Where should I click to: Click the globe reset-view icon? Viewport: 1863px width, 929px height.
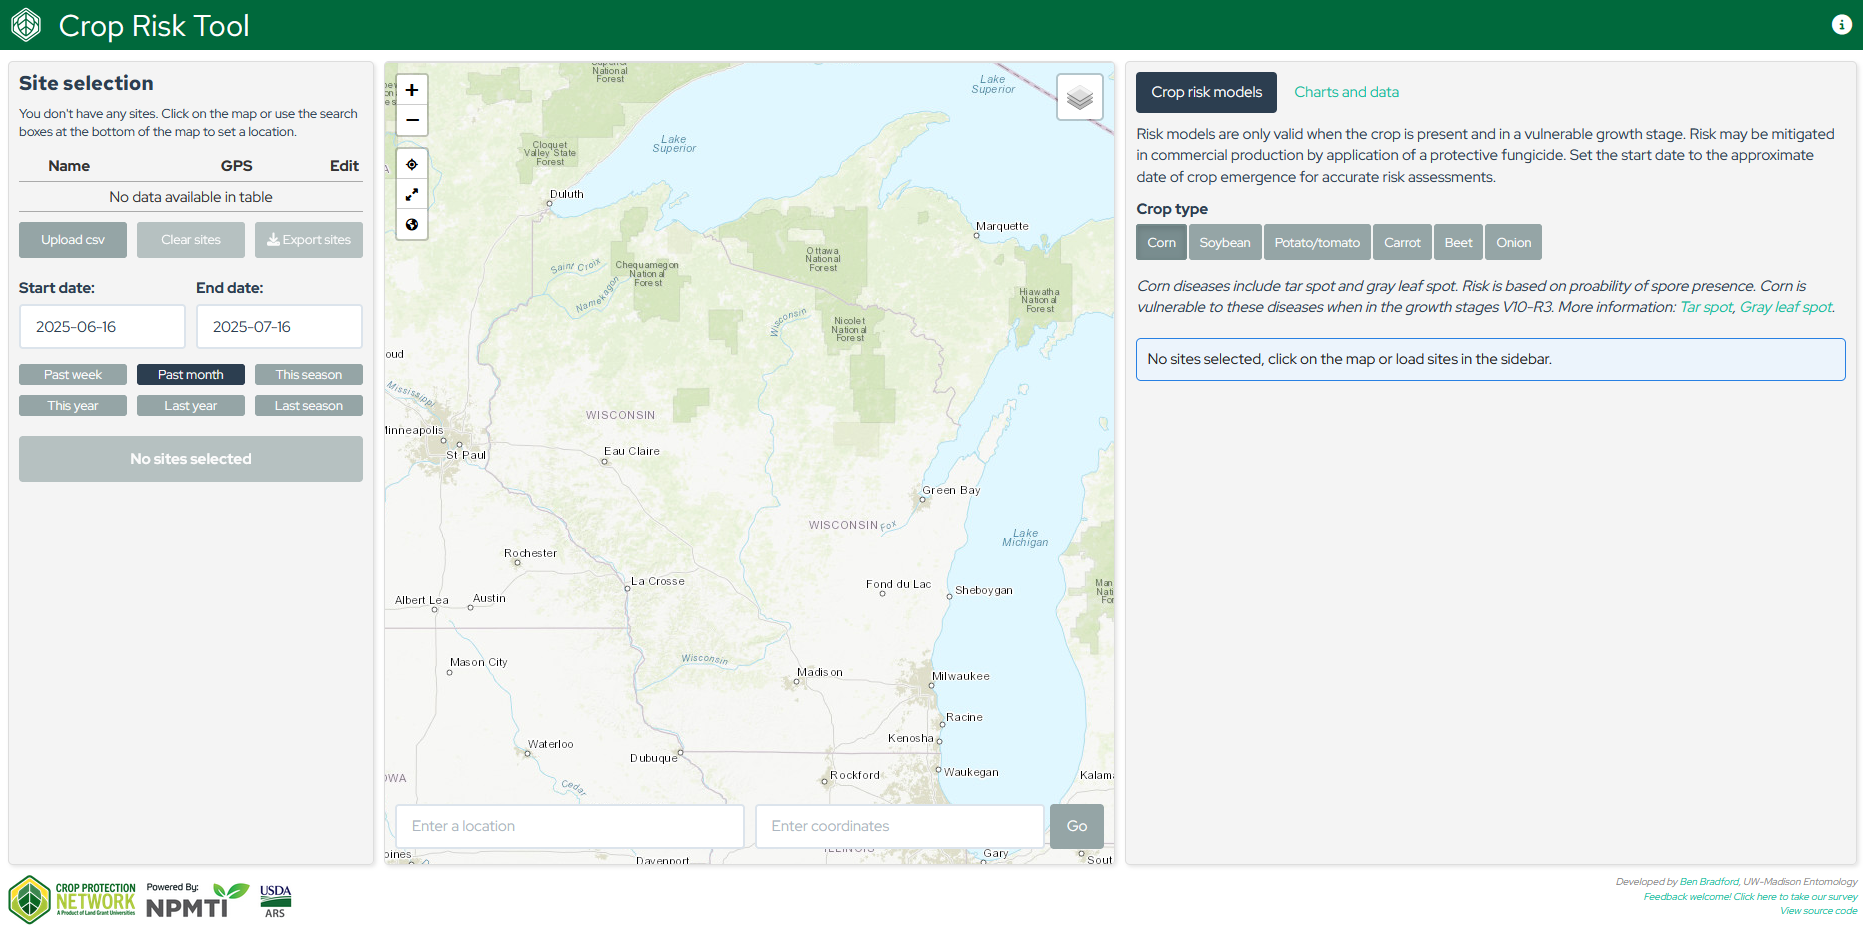click(412, 225)
